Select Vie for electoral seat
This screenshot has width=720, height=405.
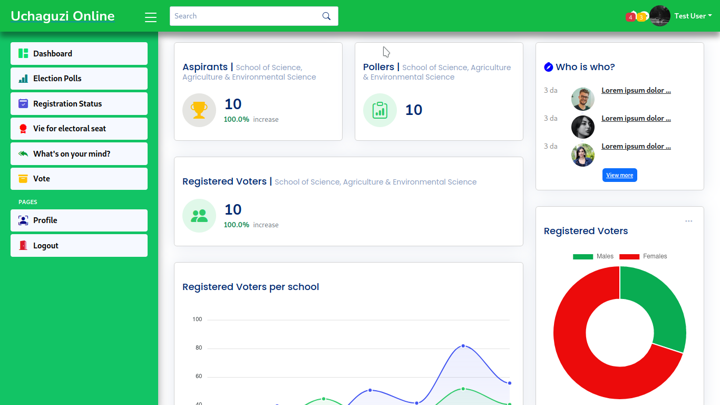pos(79,128)
